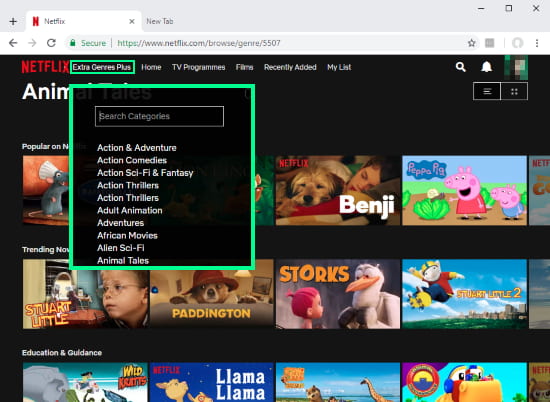Click the Chrome user account icon

517,43
